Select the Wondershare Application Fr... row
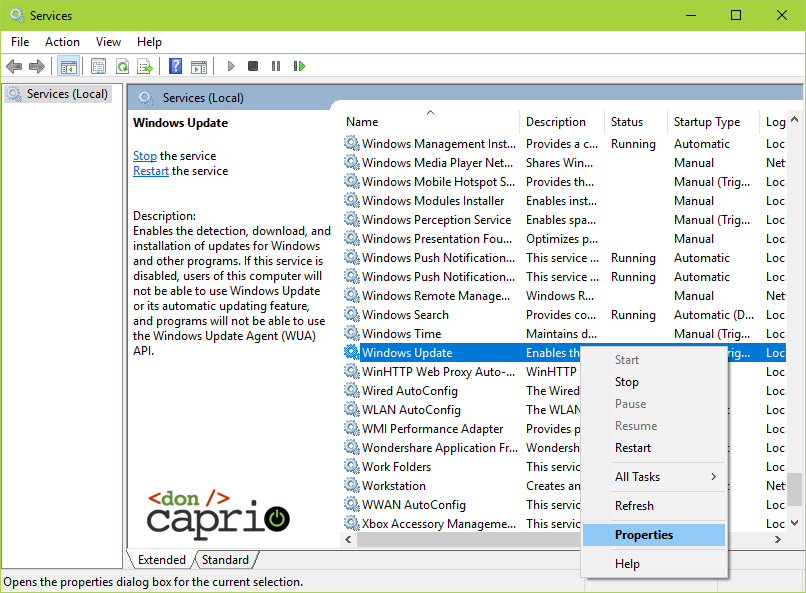The height and width of the screenshot is (593, 806). click(462, 447)
